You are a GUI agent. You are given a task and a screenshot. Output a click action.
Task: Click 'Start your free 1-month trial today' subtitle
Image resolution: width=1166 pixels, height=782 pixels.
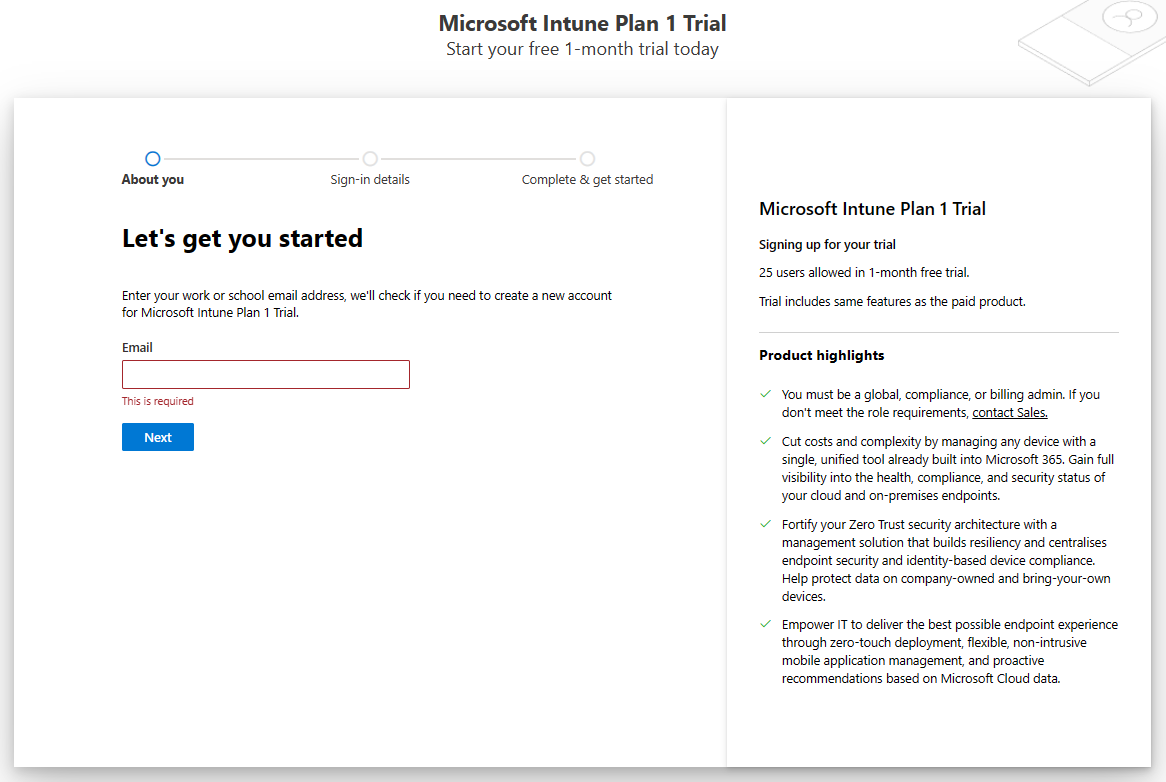click(x=582, y=49)
